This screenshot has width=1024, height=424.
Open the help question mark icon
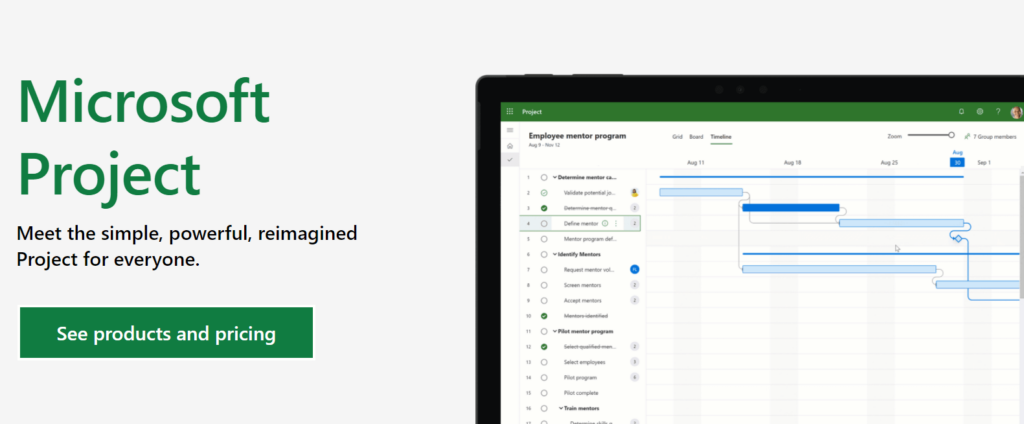click(x=998, y=112)
